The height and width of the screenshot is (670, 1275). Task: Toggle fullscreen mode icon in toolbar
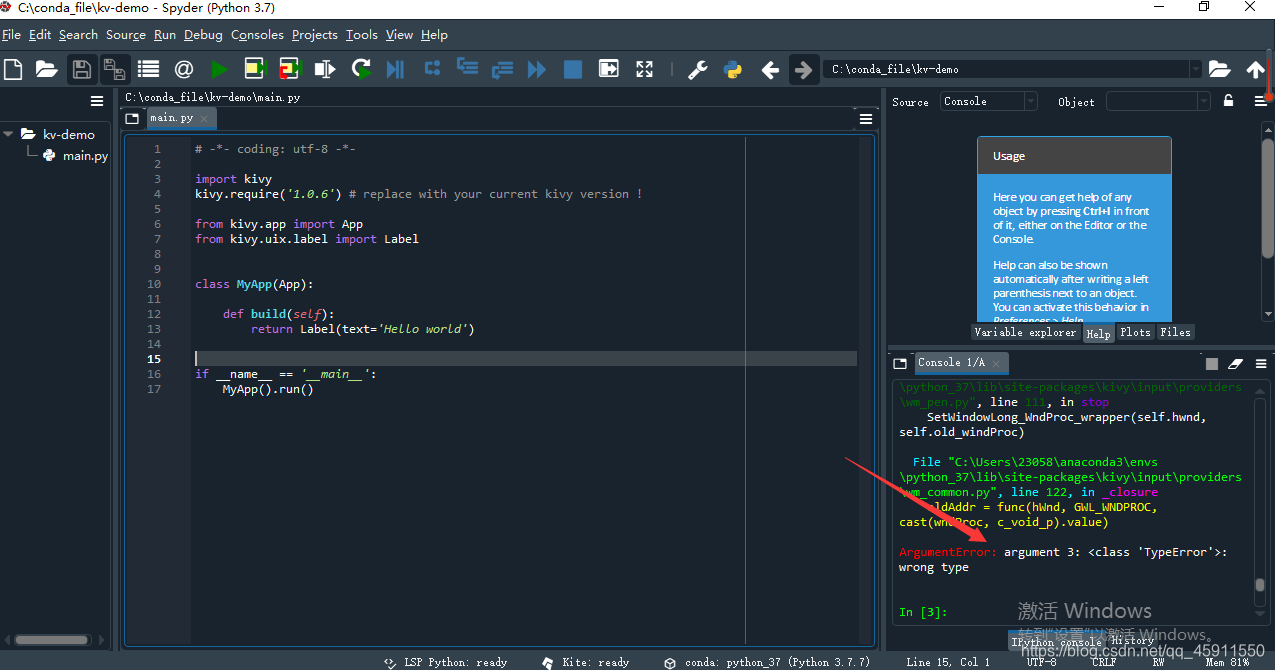644,69
